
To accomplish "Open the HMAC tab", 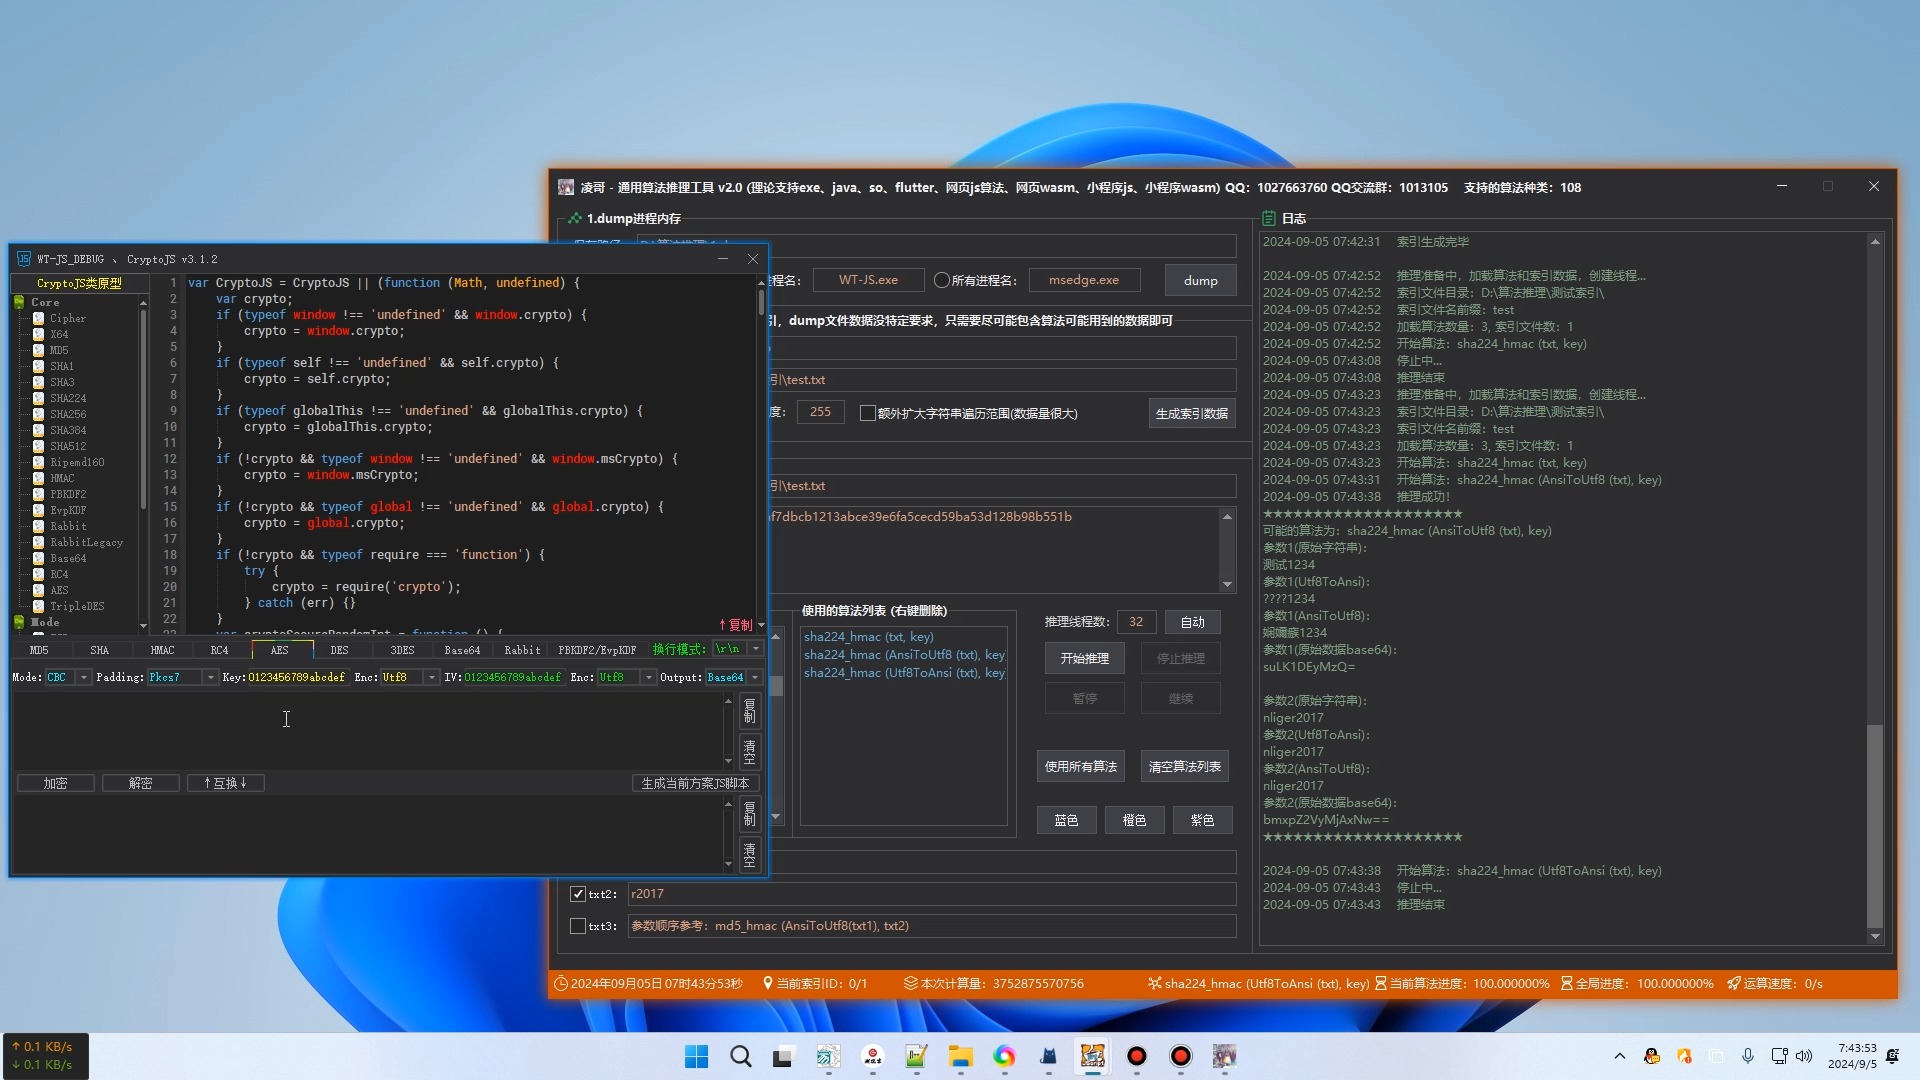I will [162, 650].
